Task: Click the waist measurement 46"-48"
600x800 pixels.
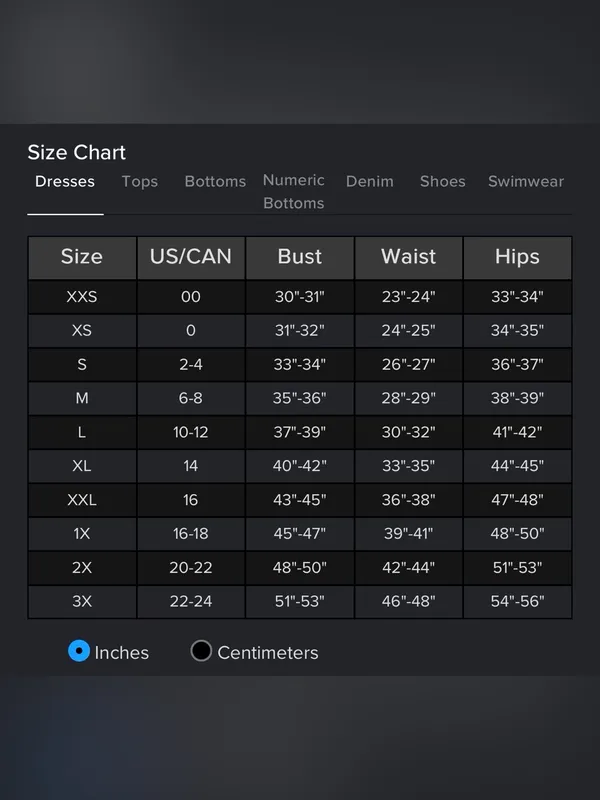Action: coord(409,602)
